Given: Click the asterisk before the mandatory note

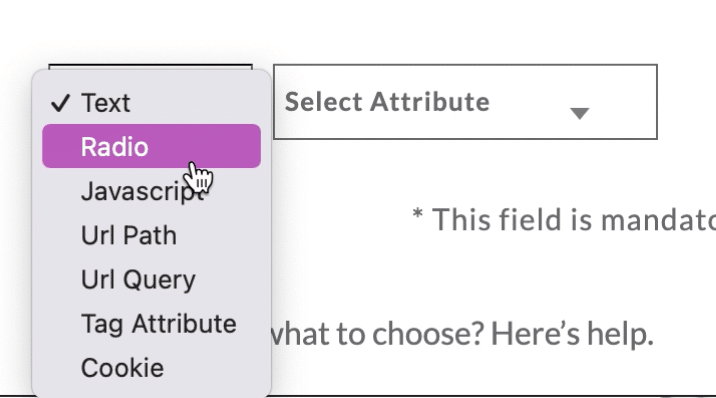Looking at the screenshot, I should pyautogui.click(x=417, y=215).
